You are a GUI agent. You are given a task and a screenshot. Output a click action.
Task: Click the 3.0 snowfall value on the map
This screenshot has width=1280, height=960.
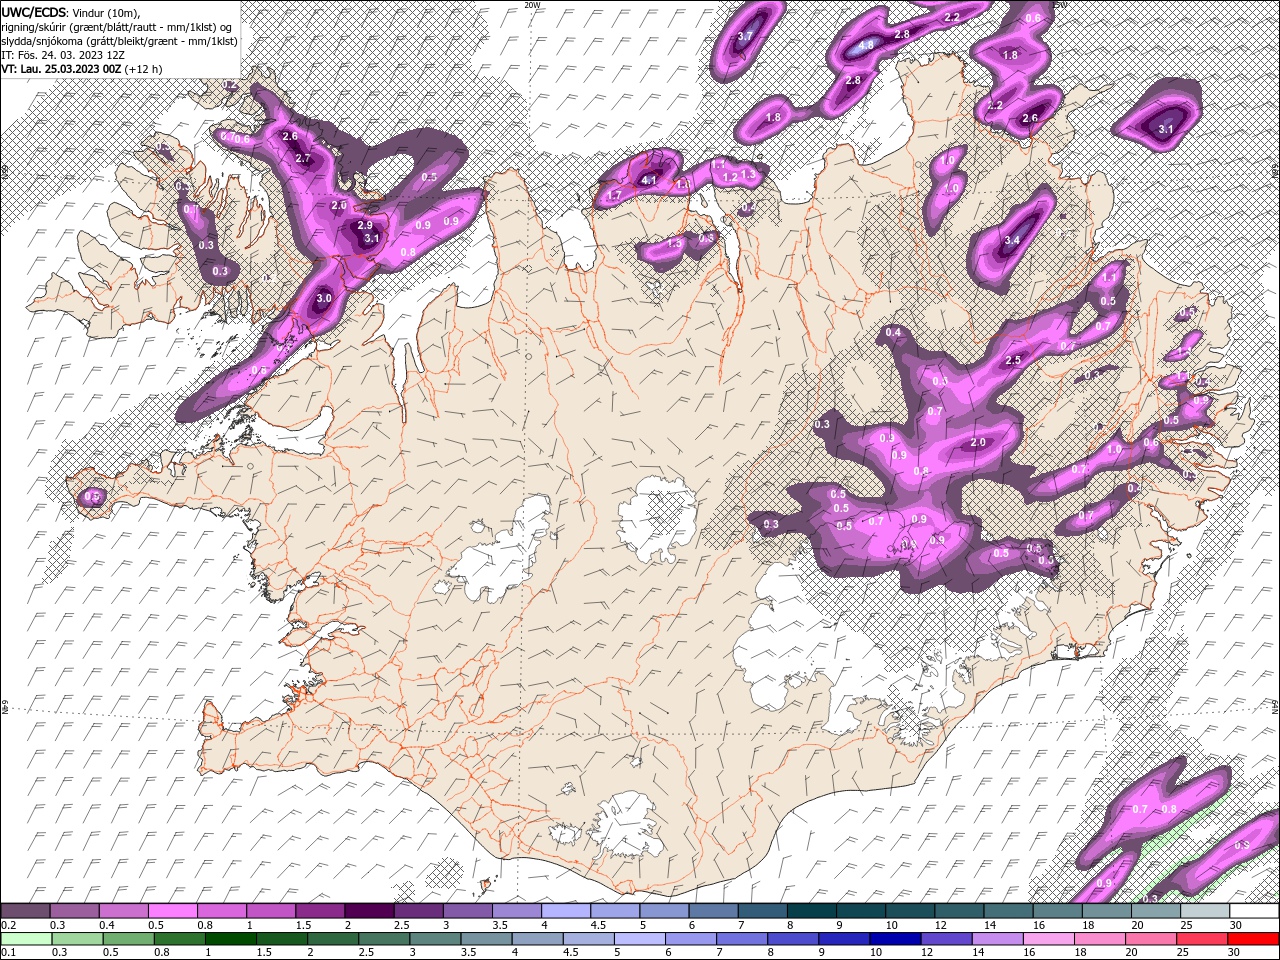(x=324, y=299)
